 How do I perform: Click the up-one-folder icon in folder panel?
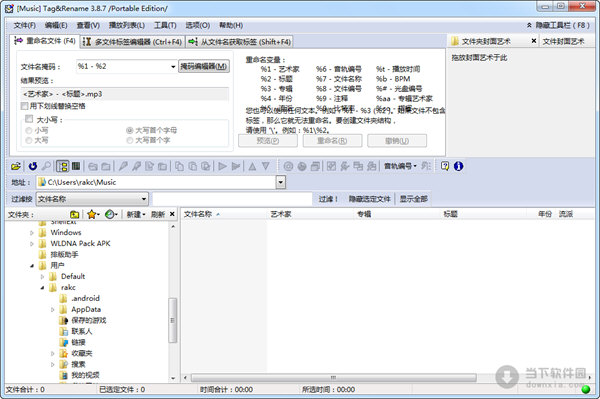point(75,215)
